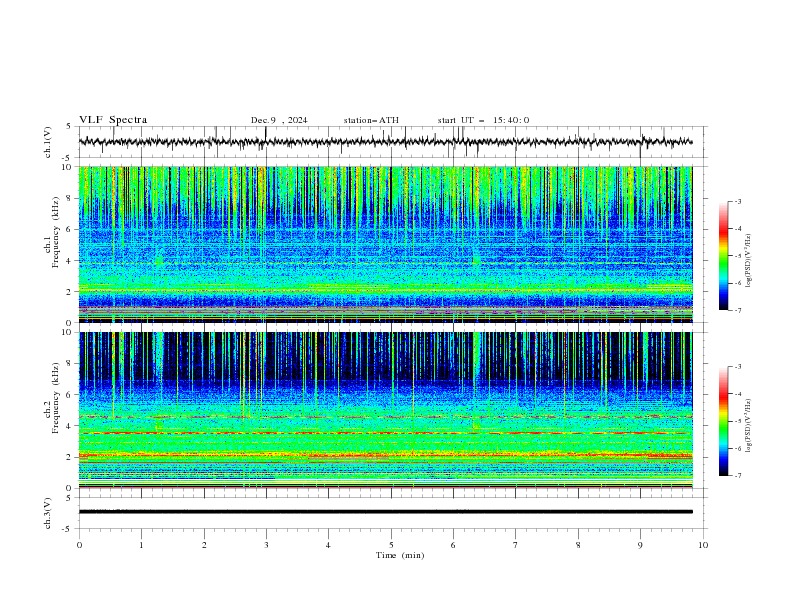Viewport: 792px width, 612px height.
Task: Click the time axis tick label "2"
Action: [204, 545]
